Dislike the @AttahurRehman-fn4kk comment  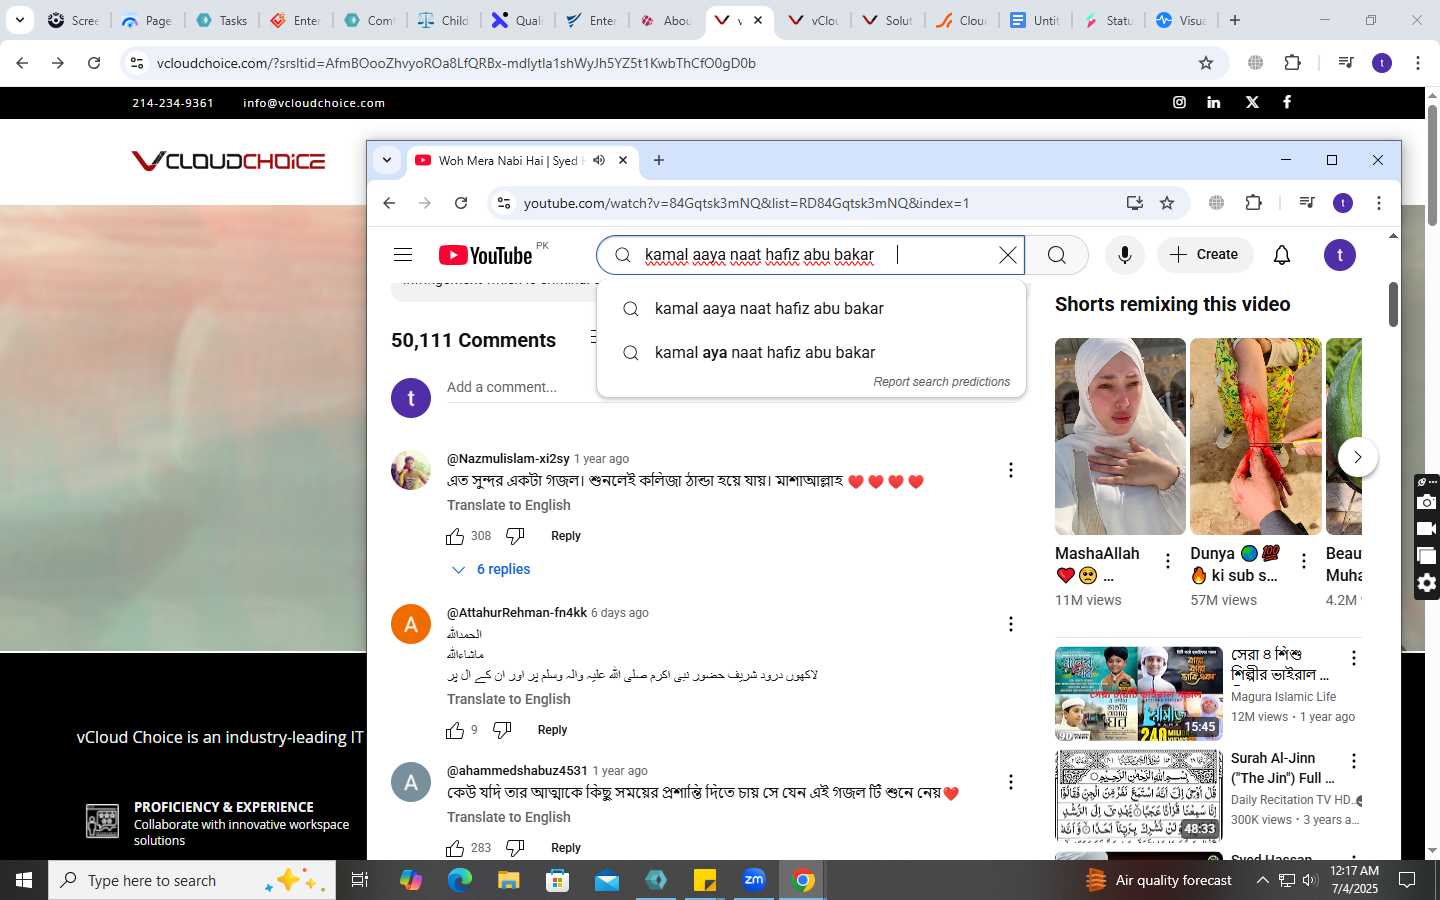tap(502, 730)
